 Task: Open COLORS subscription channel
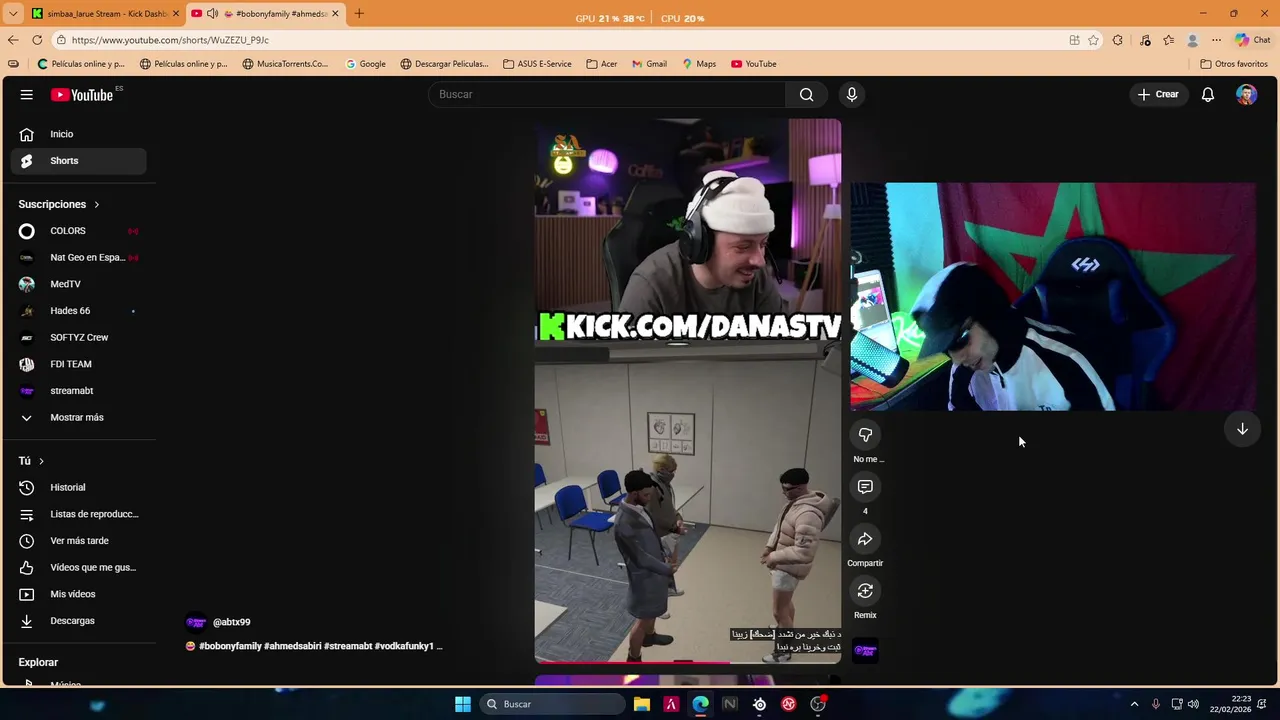tap(78, 231)
